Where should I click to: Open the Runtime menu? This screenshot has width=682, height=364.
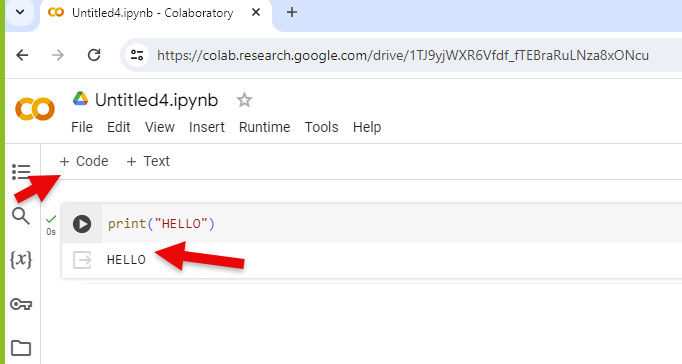264,127
